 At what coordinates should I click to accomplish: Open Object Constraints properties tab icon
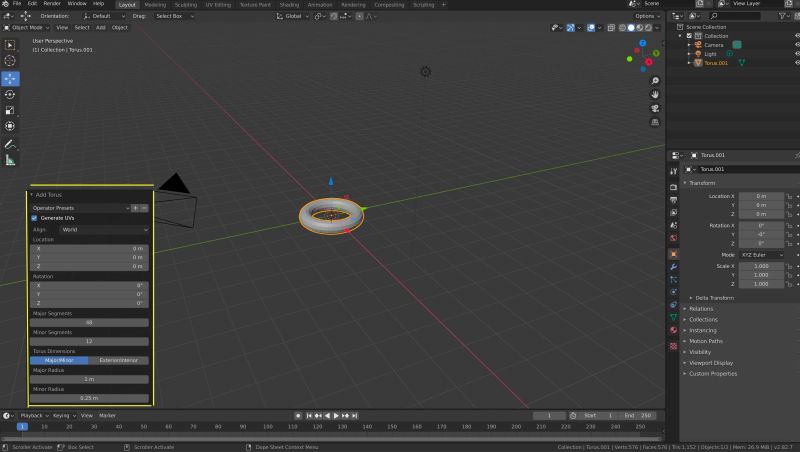point(673,305)
